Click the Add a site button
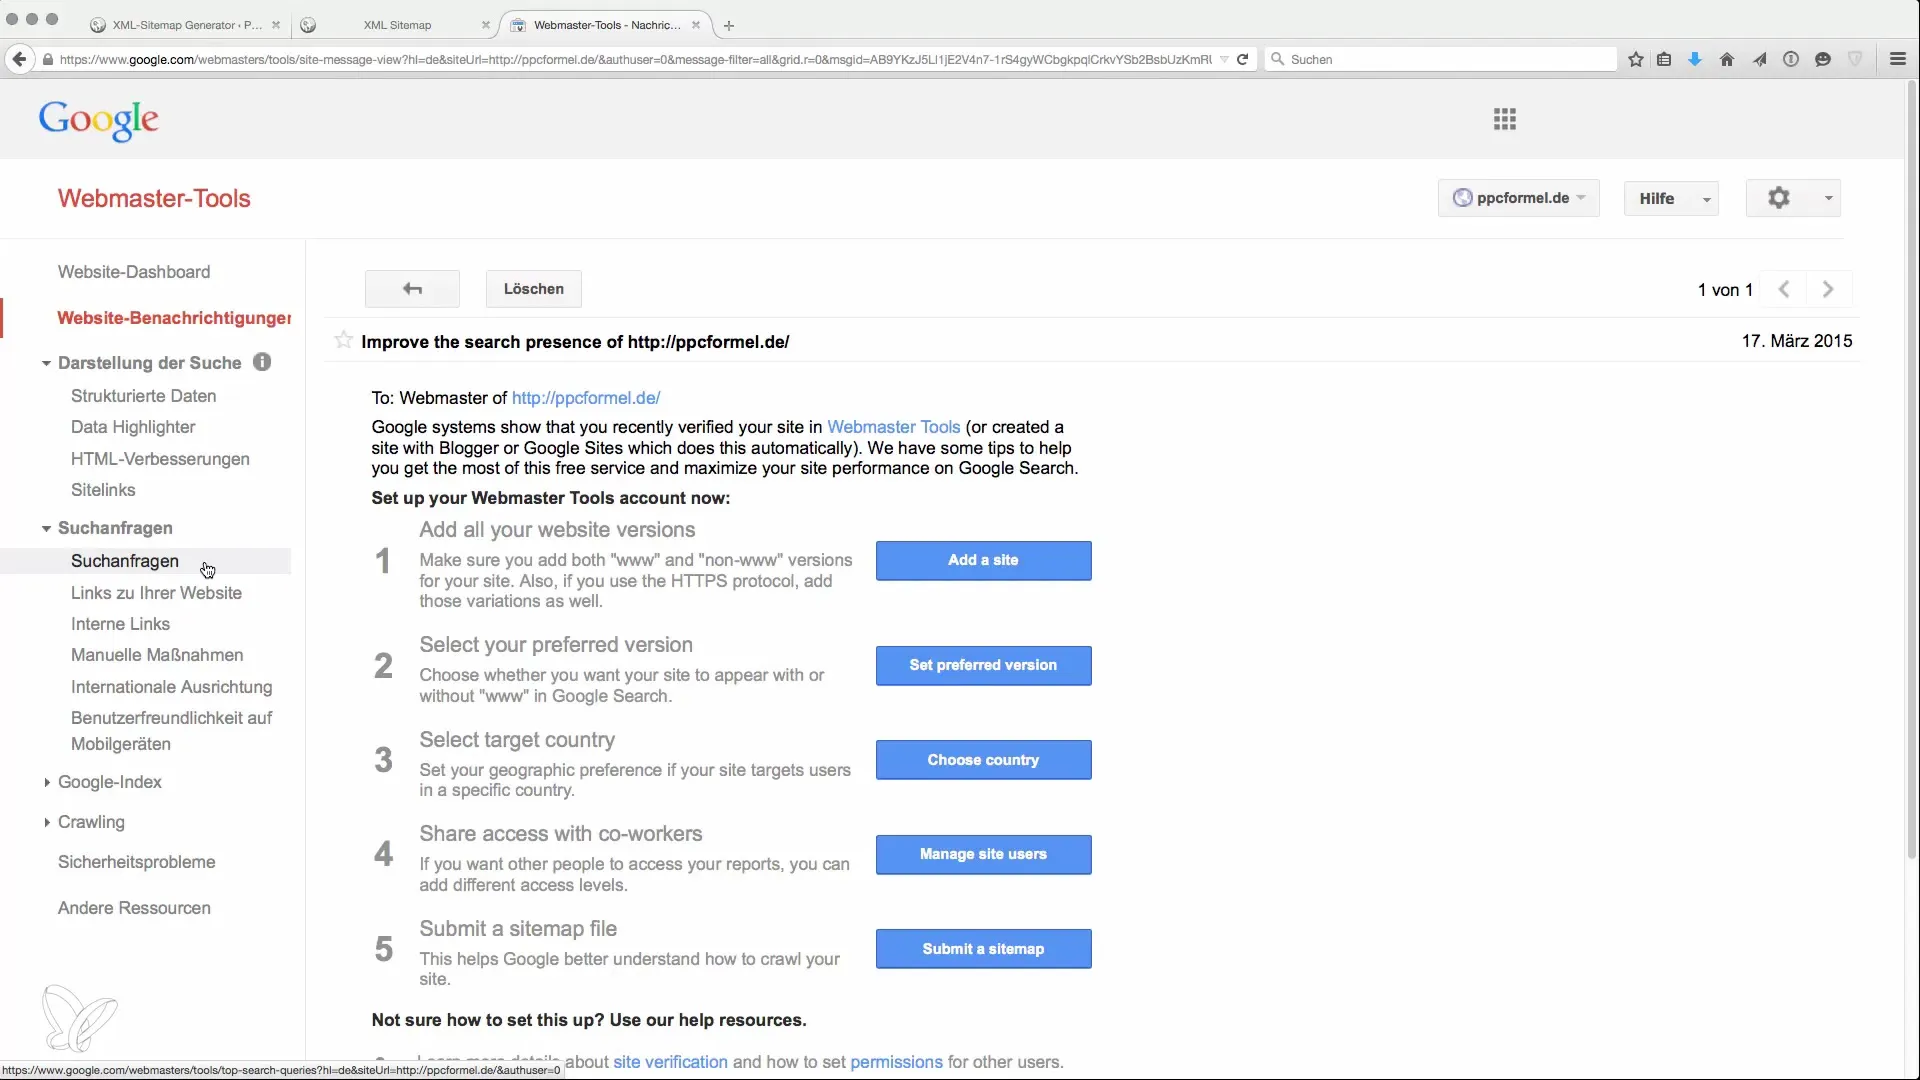1920x1080 pixels. tap(983, 561)
